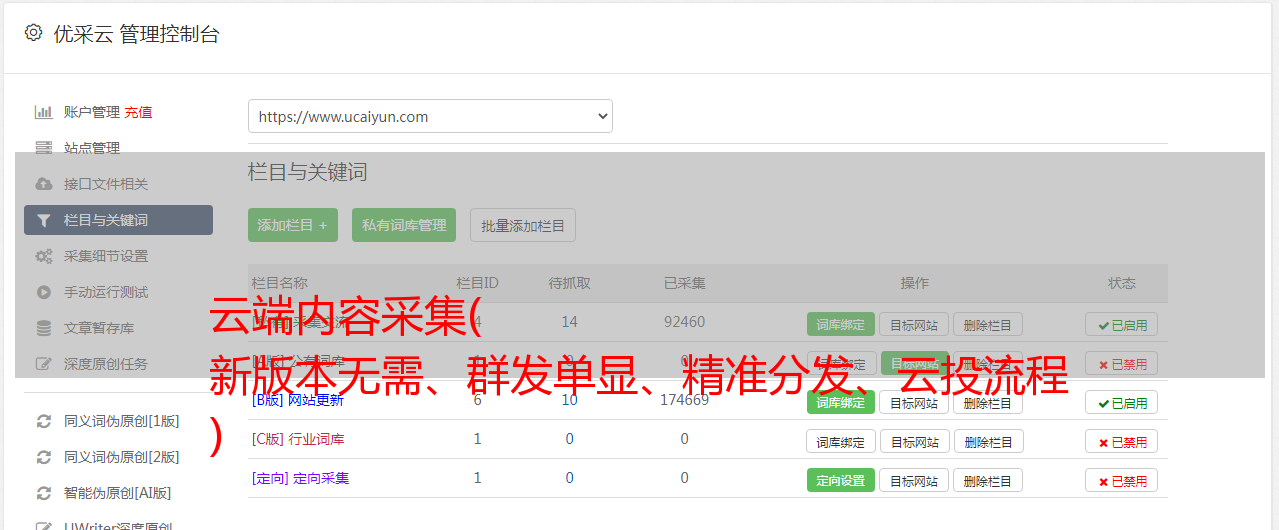Click the edit icon for 深度原创任务
The image size is (1279, 530).
click(x=44, y=364)
